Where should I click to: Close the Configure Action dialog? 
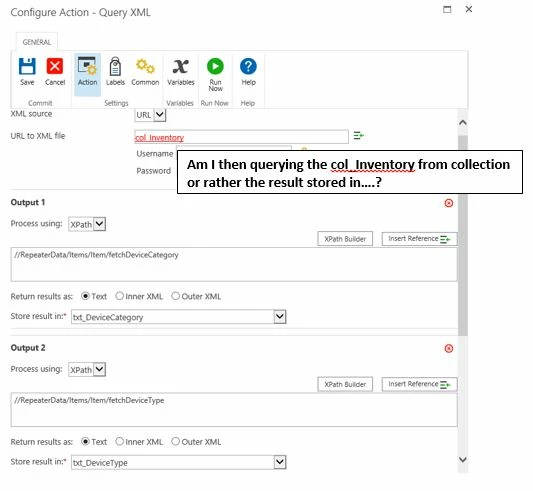[469, 9]
